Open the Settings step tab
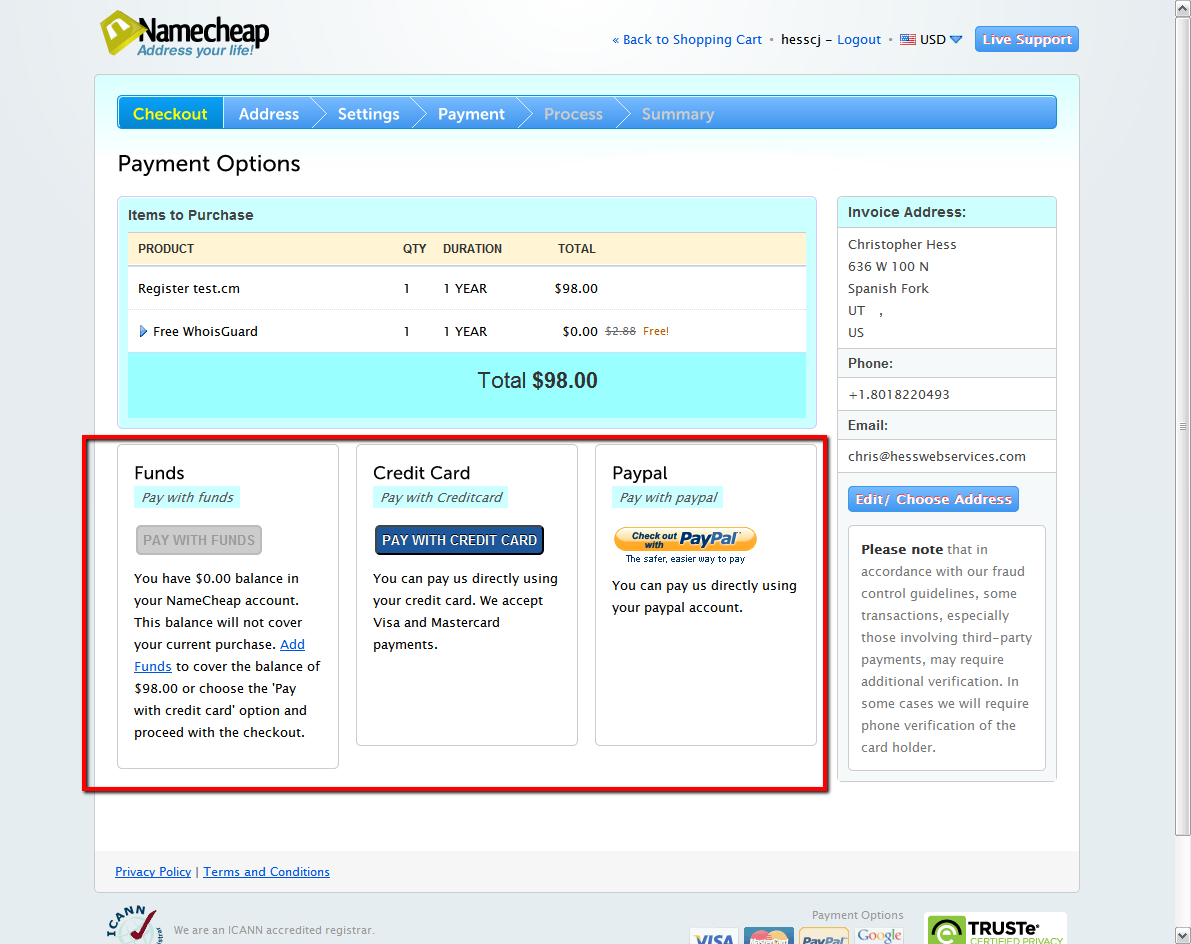 [368, 114]
